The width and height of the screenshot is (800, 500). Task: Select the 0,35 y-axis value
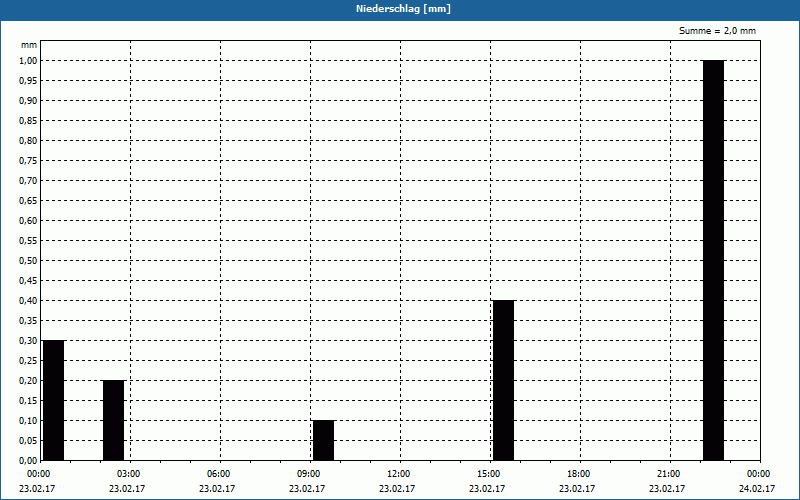(28, 321)
